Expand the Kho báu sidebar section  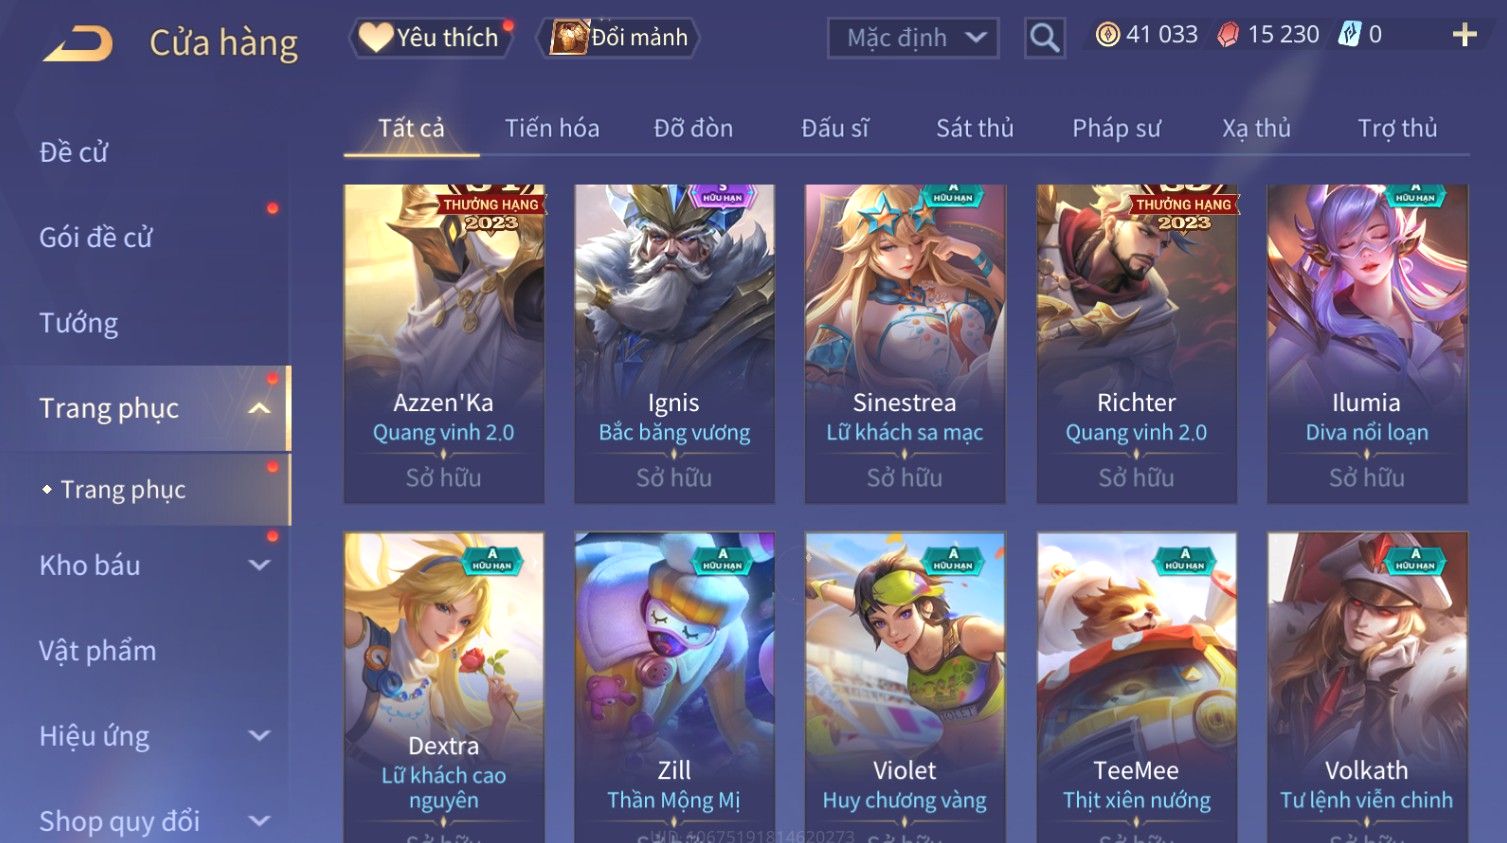[259, 565]
